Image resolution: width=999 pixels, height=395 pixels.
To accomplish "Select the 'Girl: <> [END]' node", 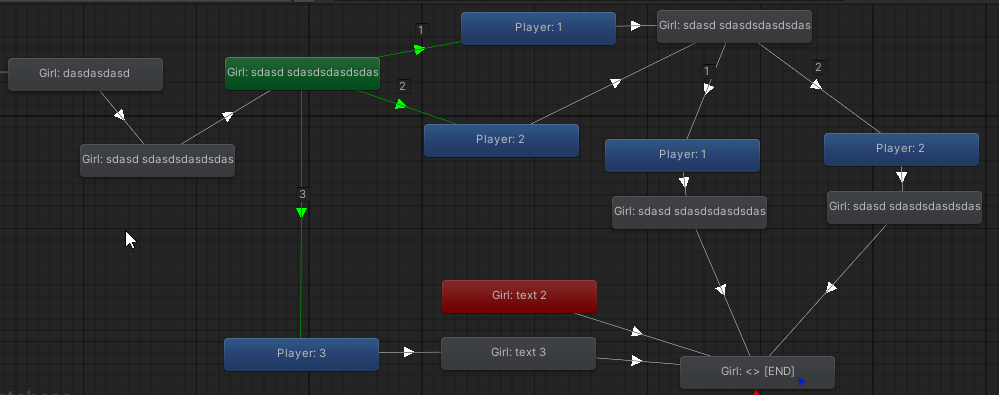I will click(x=758, y=372).
